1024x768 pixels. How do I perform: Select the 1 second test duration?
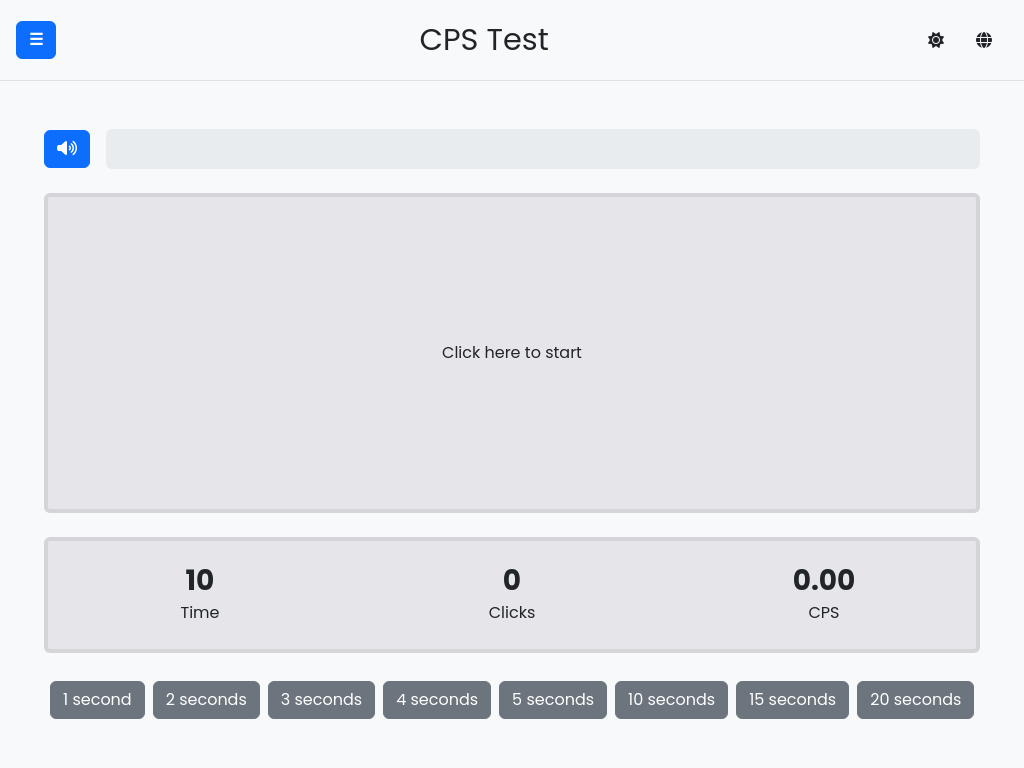[x=97, y=699]
